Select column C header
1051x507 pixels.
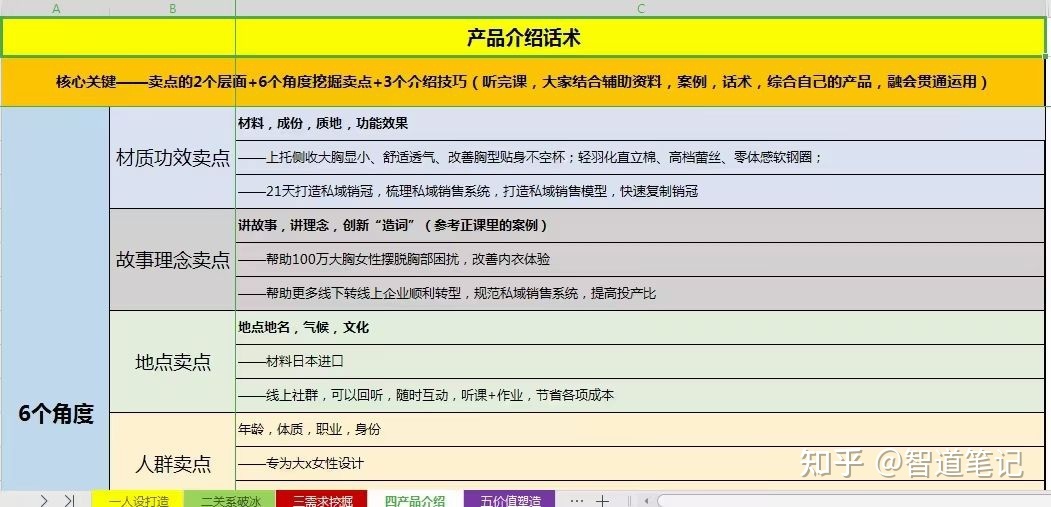coord(640,8)
